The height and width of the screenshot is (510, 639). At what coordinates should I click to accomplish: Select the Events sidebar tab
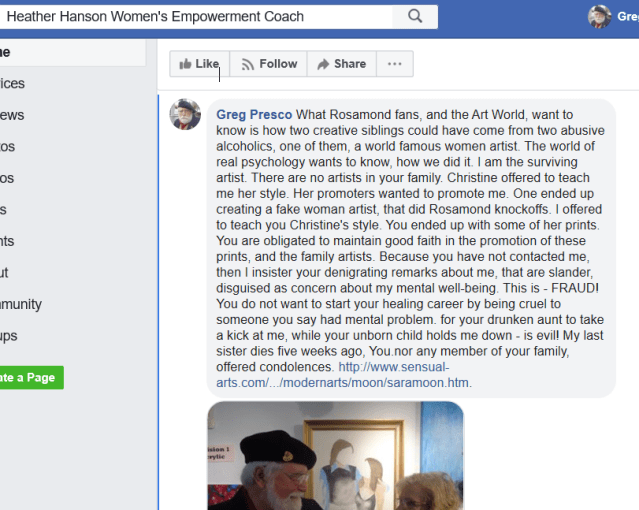(7, 241)
